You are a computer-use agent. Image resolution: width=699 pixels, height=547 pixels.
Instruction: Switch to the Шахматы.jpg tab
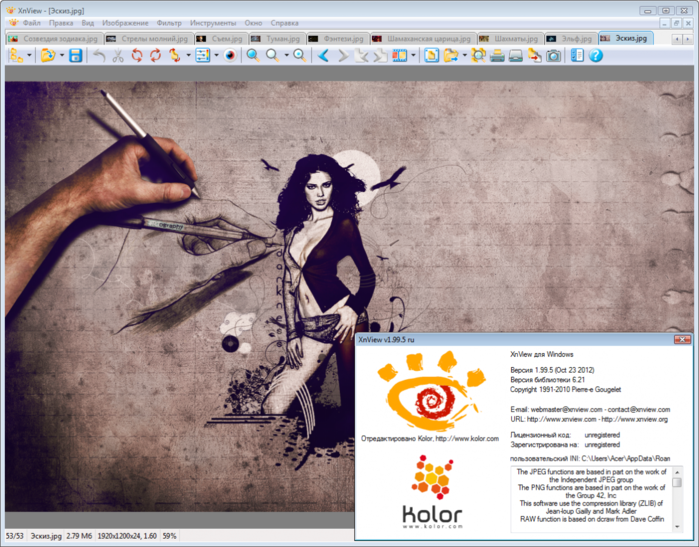click(511, 39)
